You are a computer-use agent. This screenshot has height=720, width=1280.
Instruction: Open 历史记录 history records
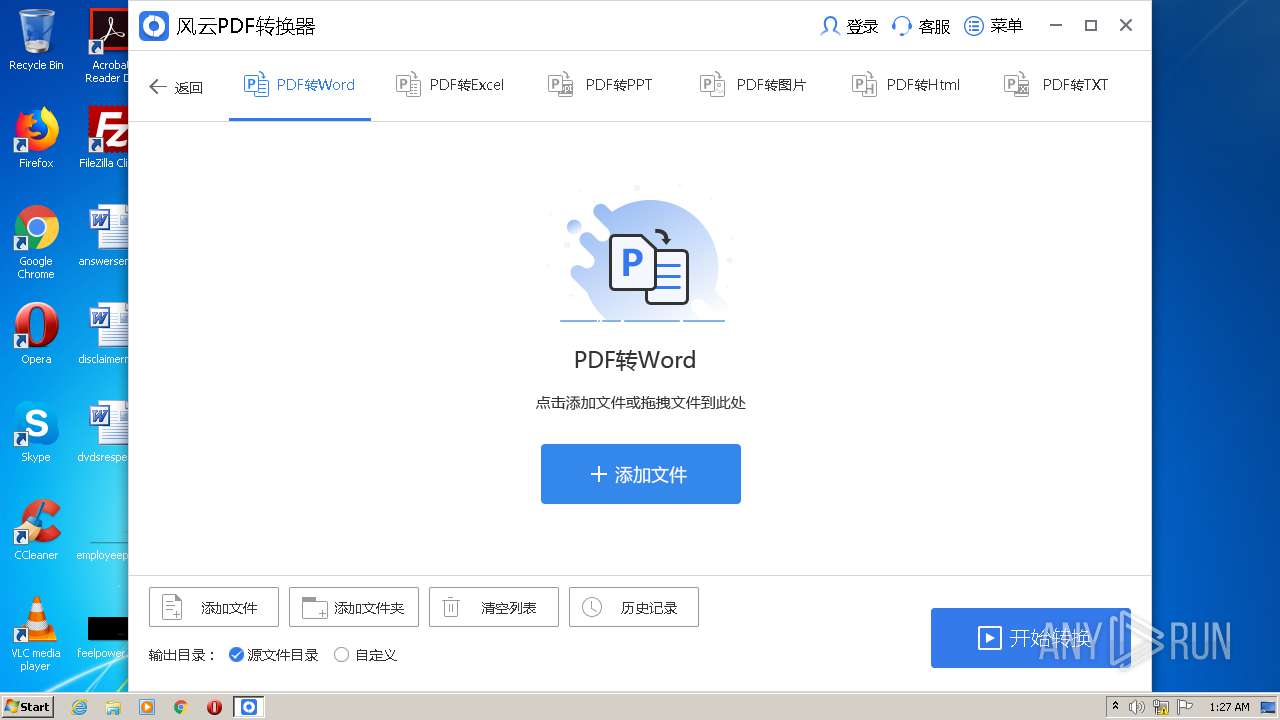(634, 607)
